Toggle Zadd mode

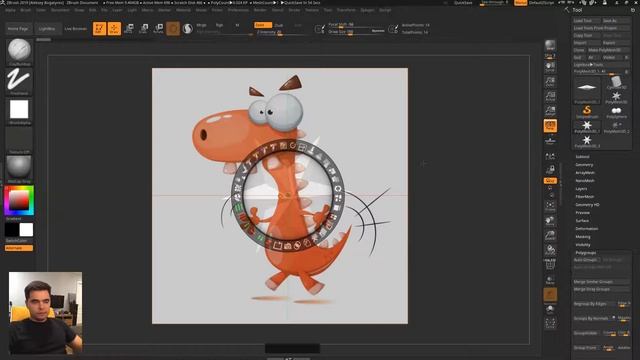click(x=263, y=25)
